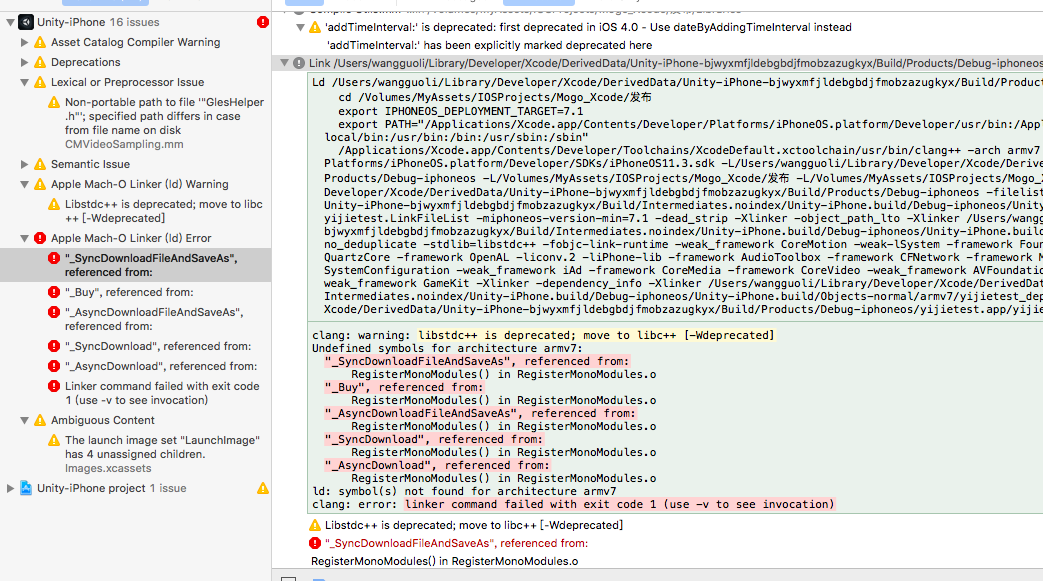Click RegisterMonoModules.o line at log bottom
This screenshot has width=1043, height=581.
point(444,561)
